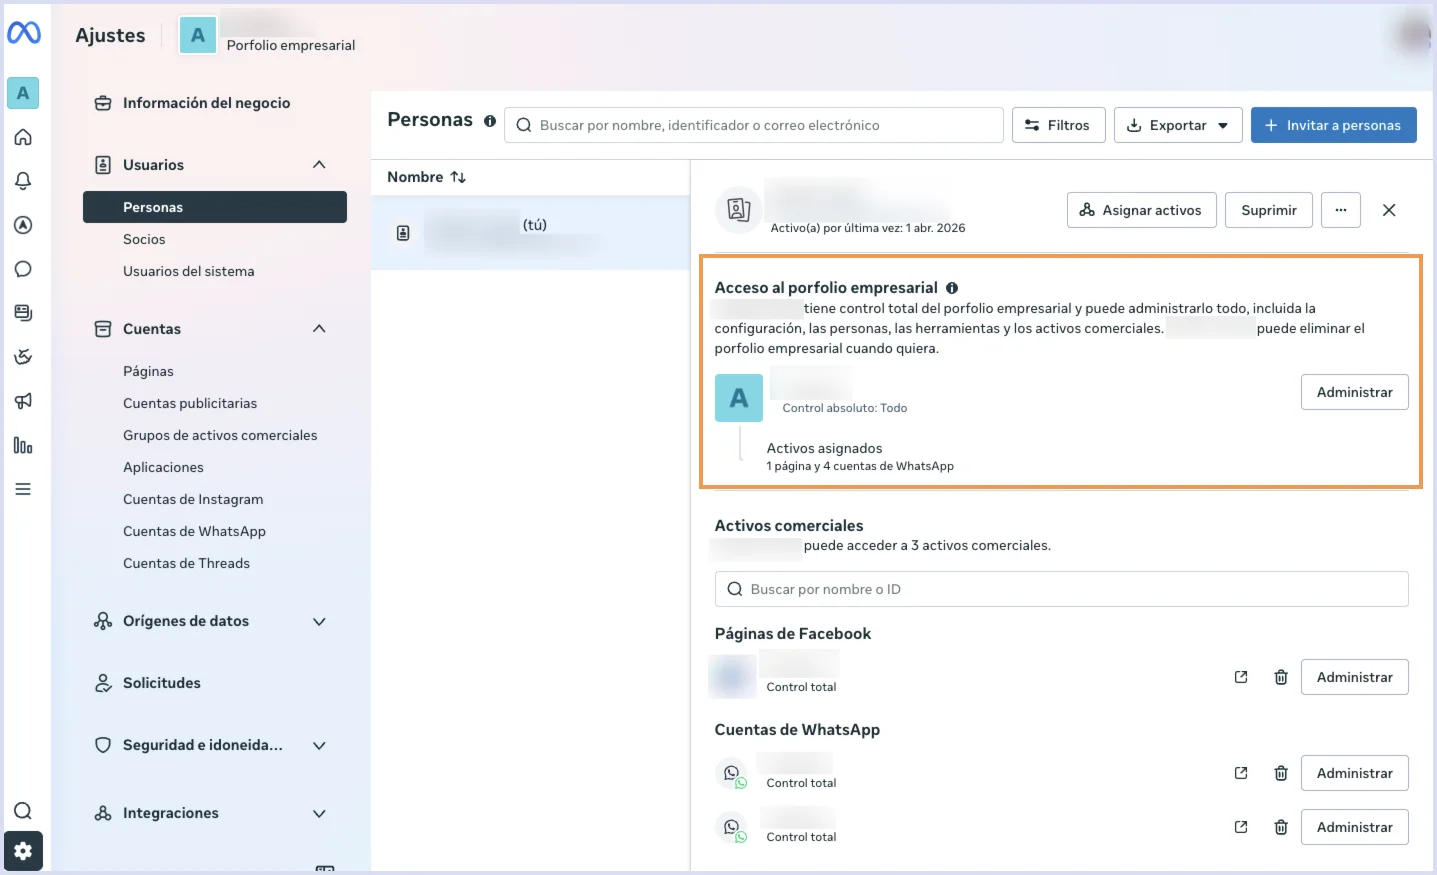
Task: Open Solicitudes in the sidebar
Action: (x=161, y=683)
